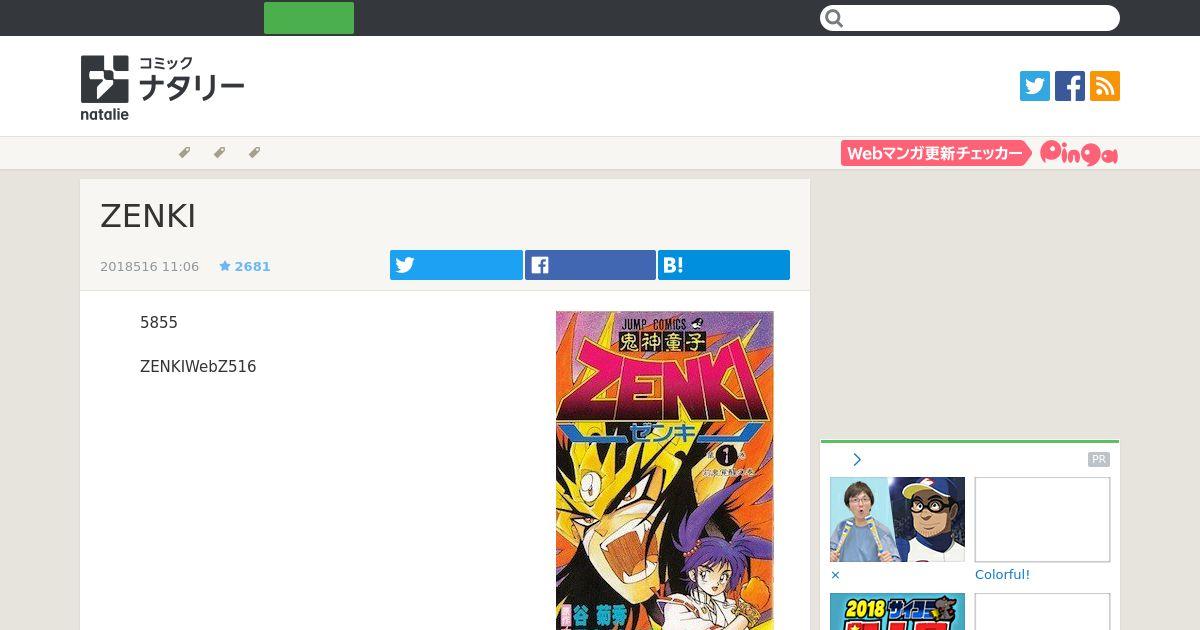Open the Colorful! link in sidebar
The image size is (1200, 630).
coord(1002,575)
